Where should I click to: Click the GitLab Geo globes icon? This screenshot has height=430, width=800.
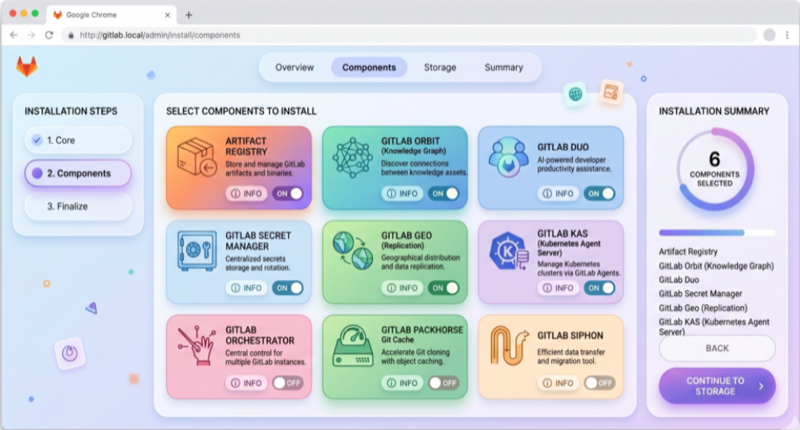click(353, 250)
